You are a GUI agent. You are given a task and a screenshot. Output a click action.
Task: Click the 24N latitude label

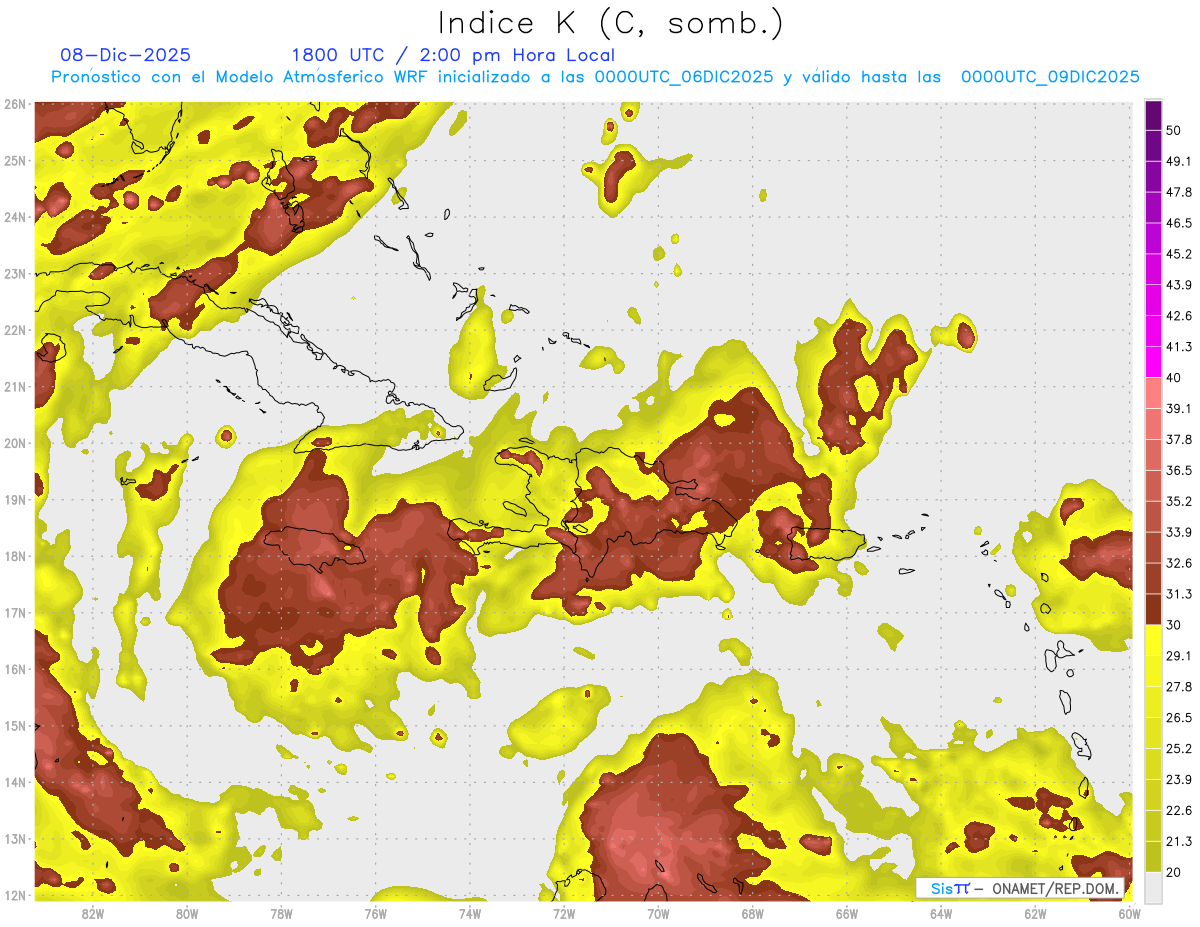click(14, 217)
